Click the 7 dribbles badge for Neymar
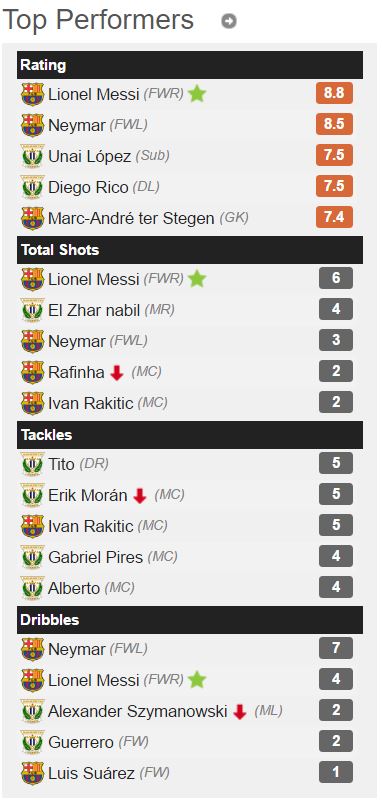 (336, 648)
